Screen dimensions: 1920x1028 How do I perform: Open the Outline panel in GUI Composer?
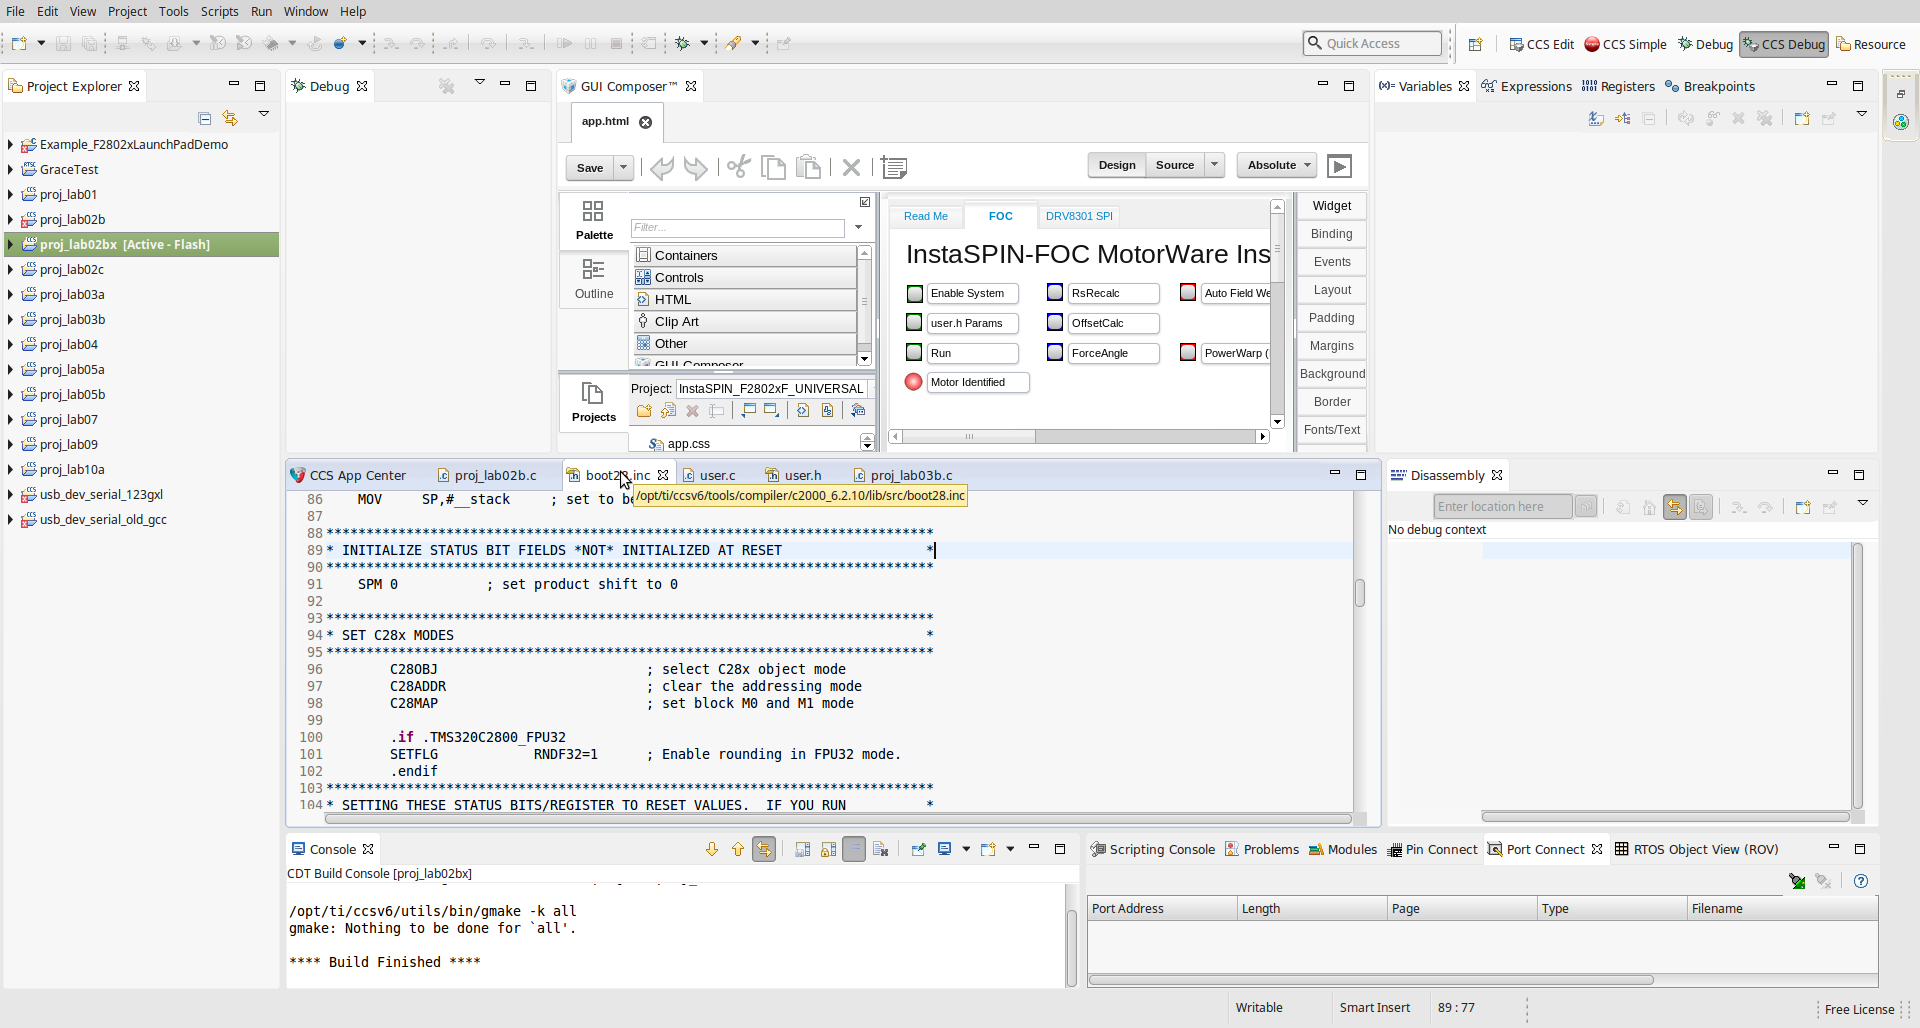pyautogui.click(x=594, y=279)
